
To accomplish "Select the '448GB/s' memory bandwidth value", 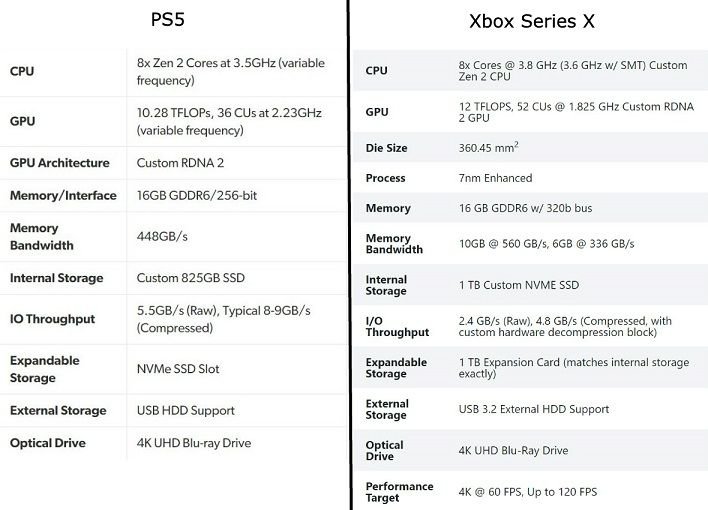I will [x=162, y=236].
